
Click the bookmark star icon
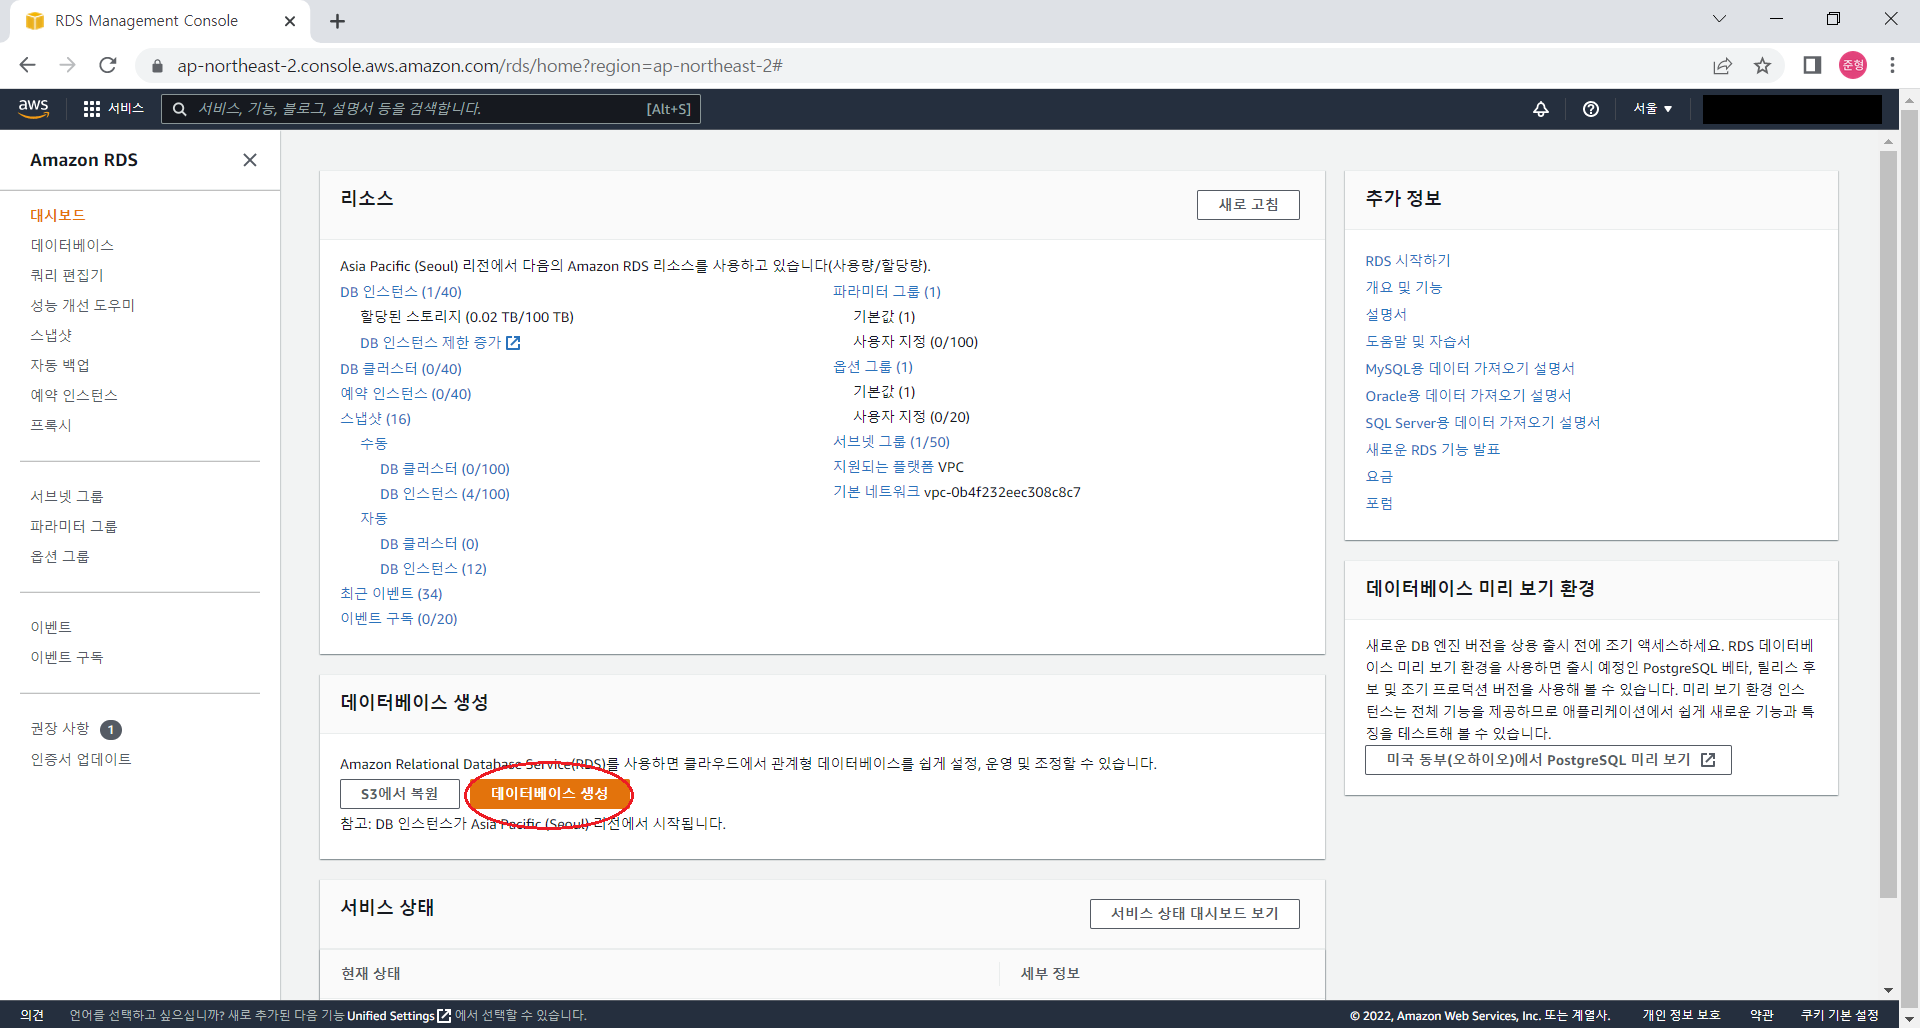pyautogui.click(x=1762, y=65)
